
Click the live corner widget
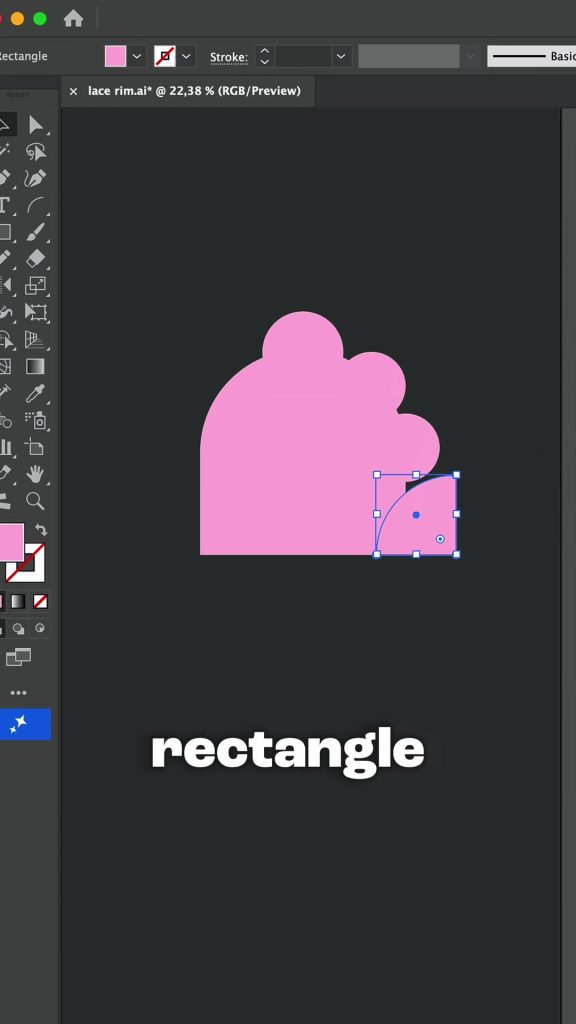click(x=440, y=539)
